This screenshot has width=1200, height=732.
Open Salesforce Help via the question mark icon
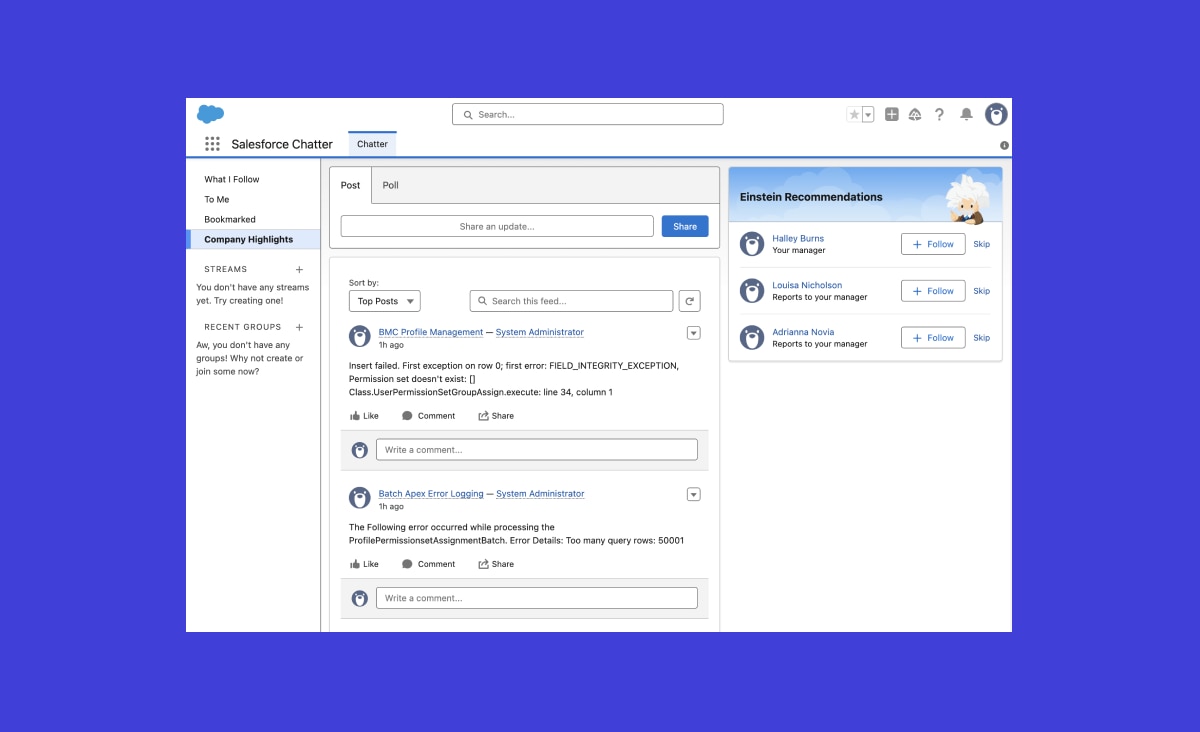[x=939, y=114]
